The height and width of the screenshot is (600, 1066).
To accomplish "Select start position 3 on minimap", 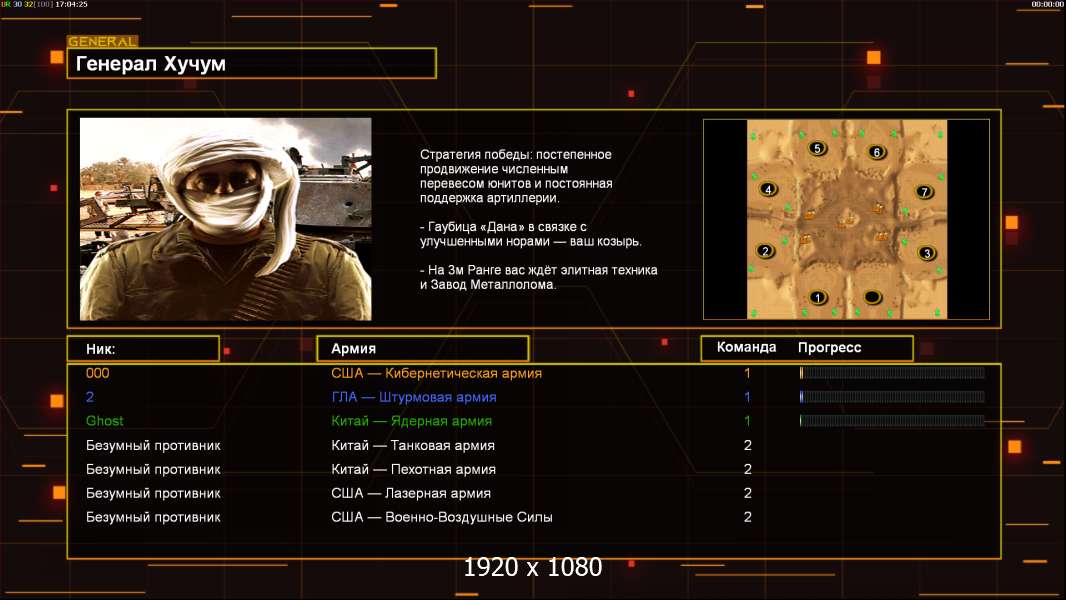I will coord(927,253).
